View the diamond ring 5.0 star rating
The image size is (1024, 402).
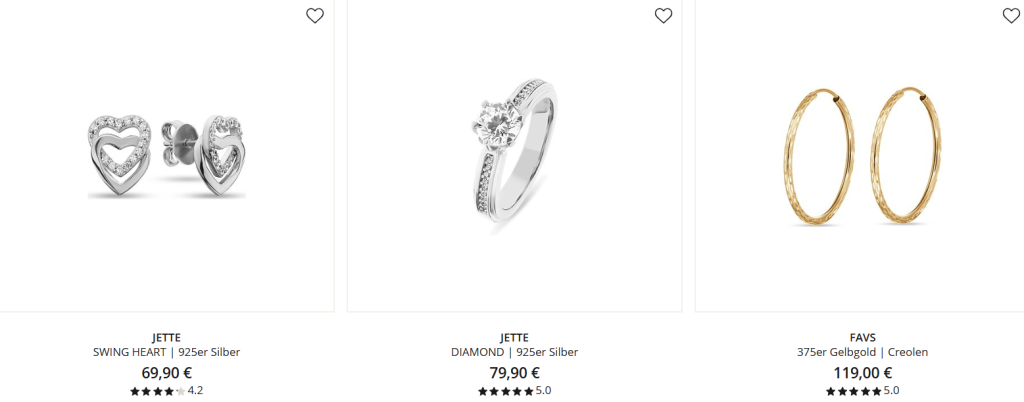[x=515, y=392]
